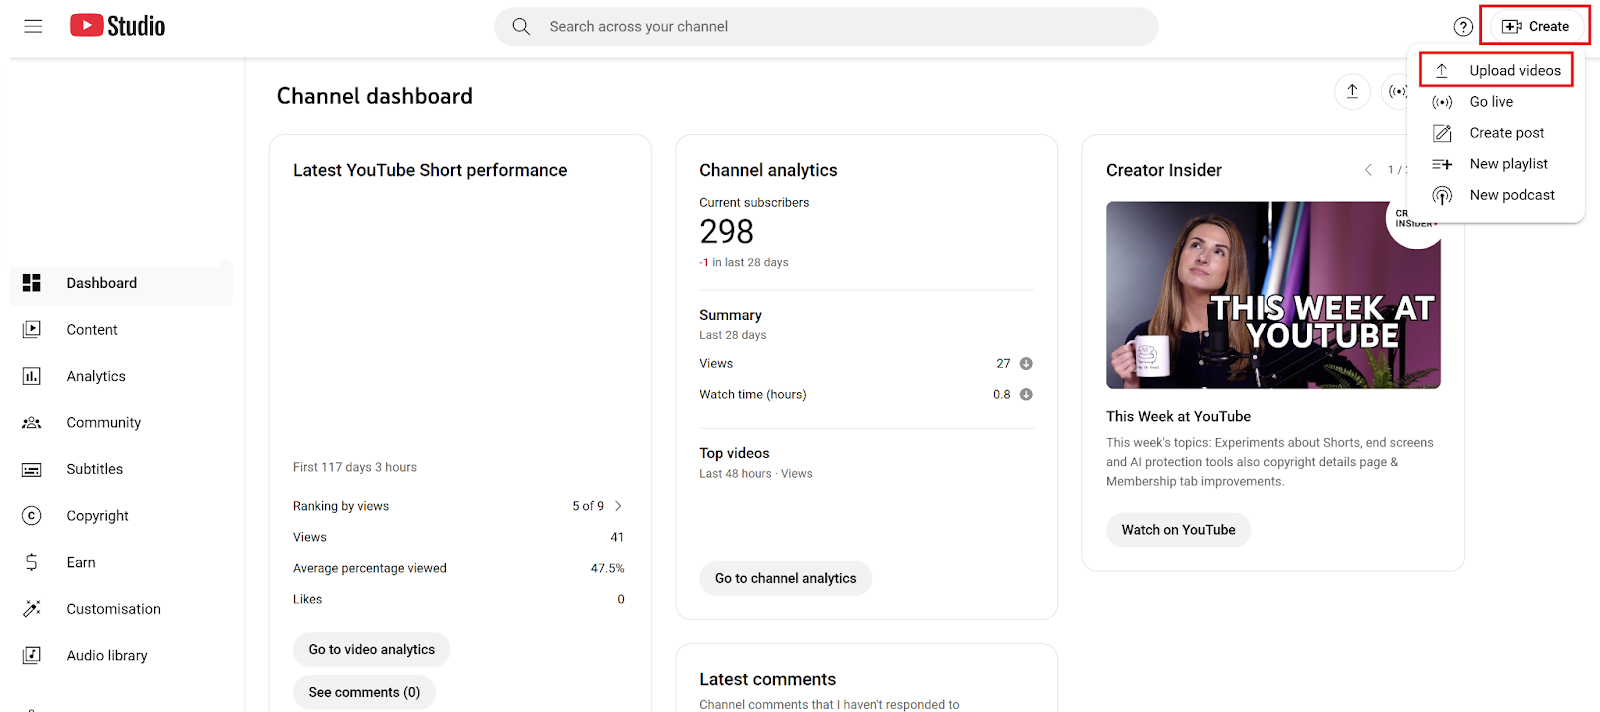The height and width of the screenshot is (712, 1600).
Task: Click the search magnifier icon
Action: tap(521, 27)
